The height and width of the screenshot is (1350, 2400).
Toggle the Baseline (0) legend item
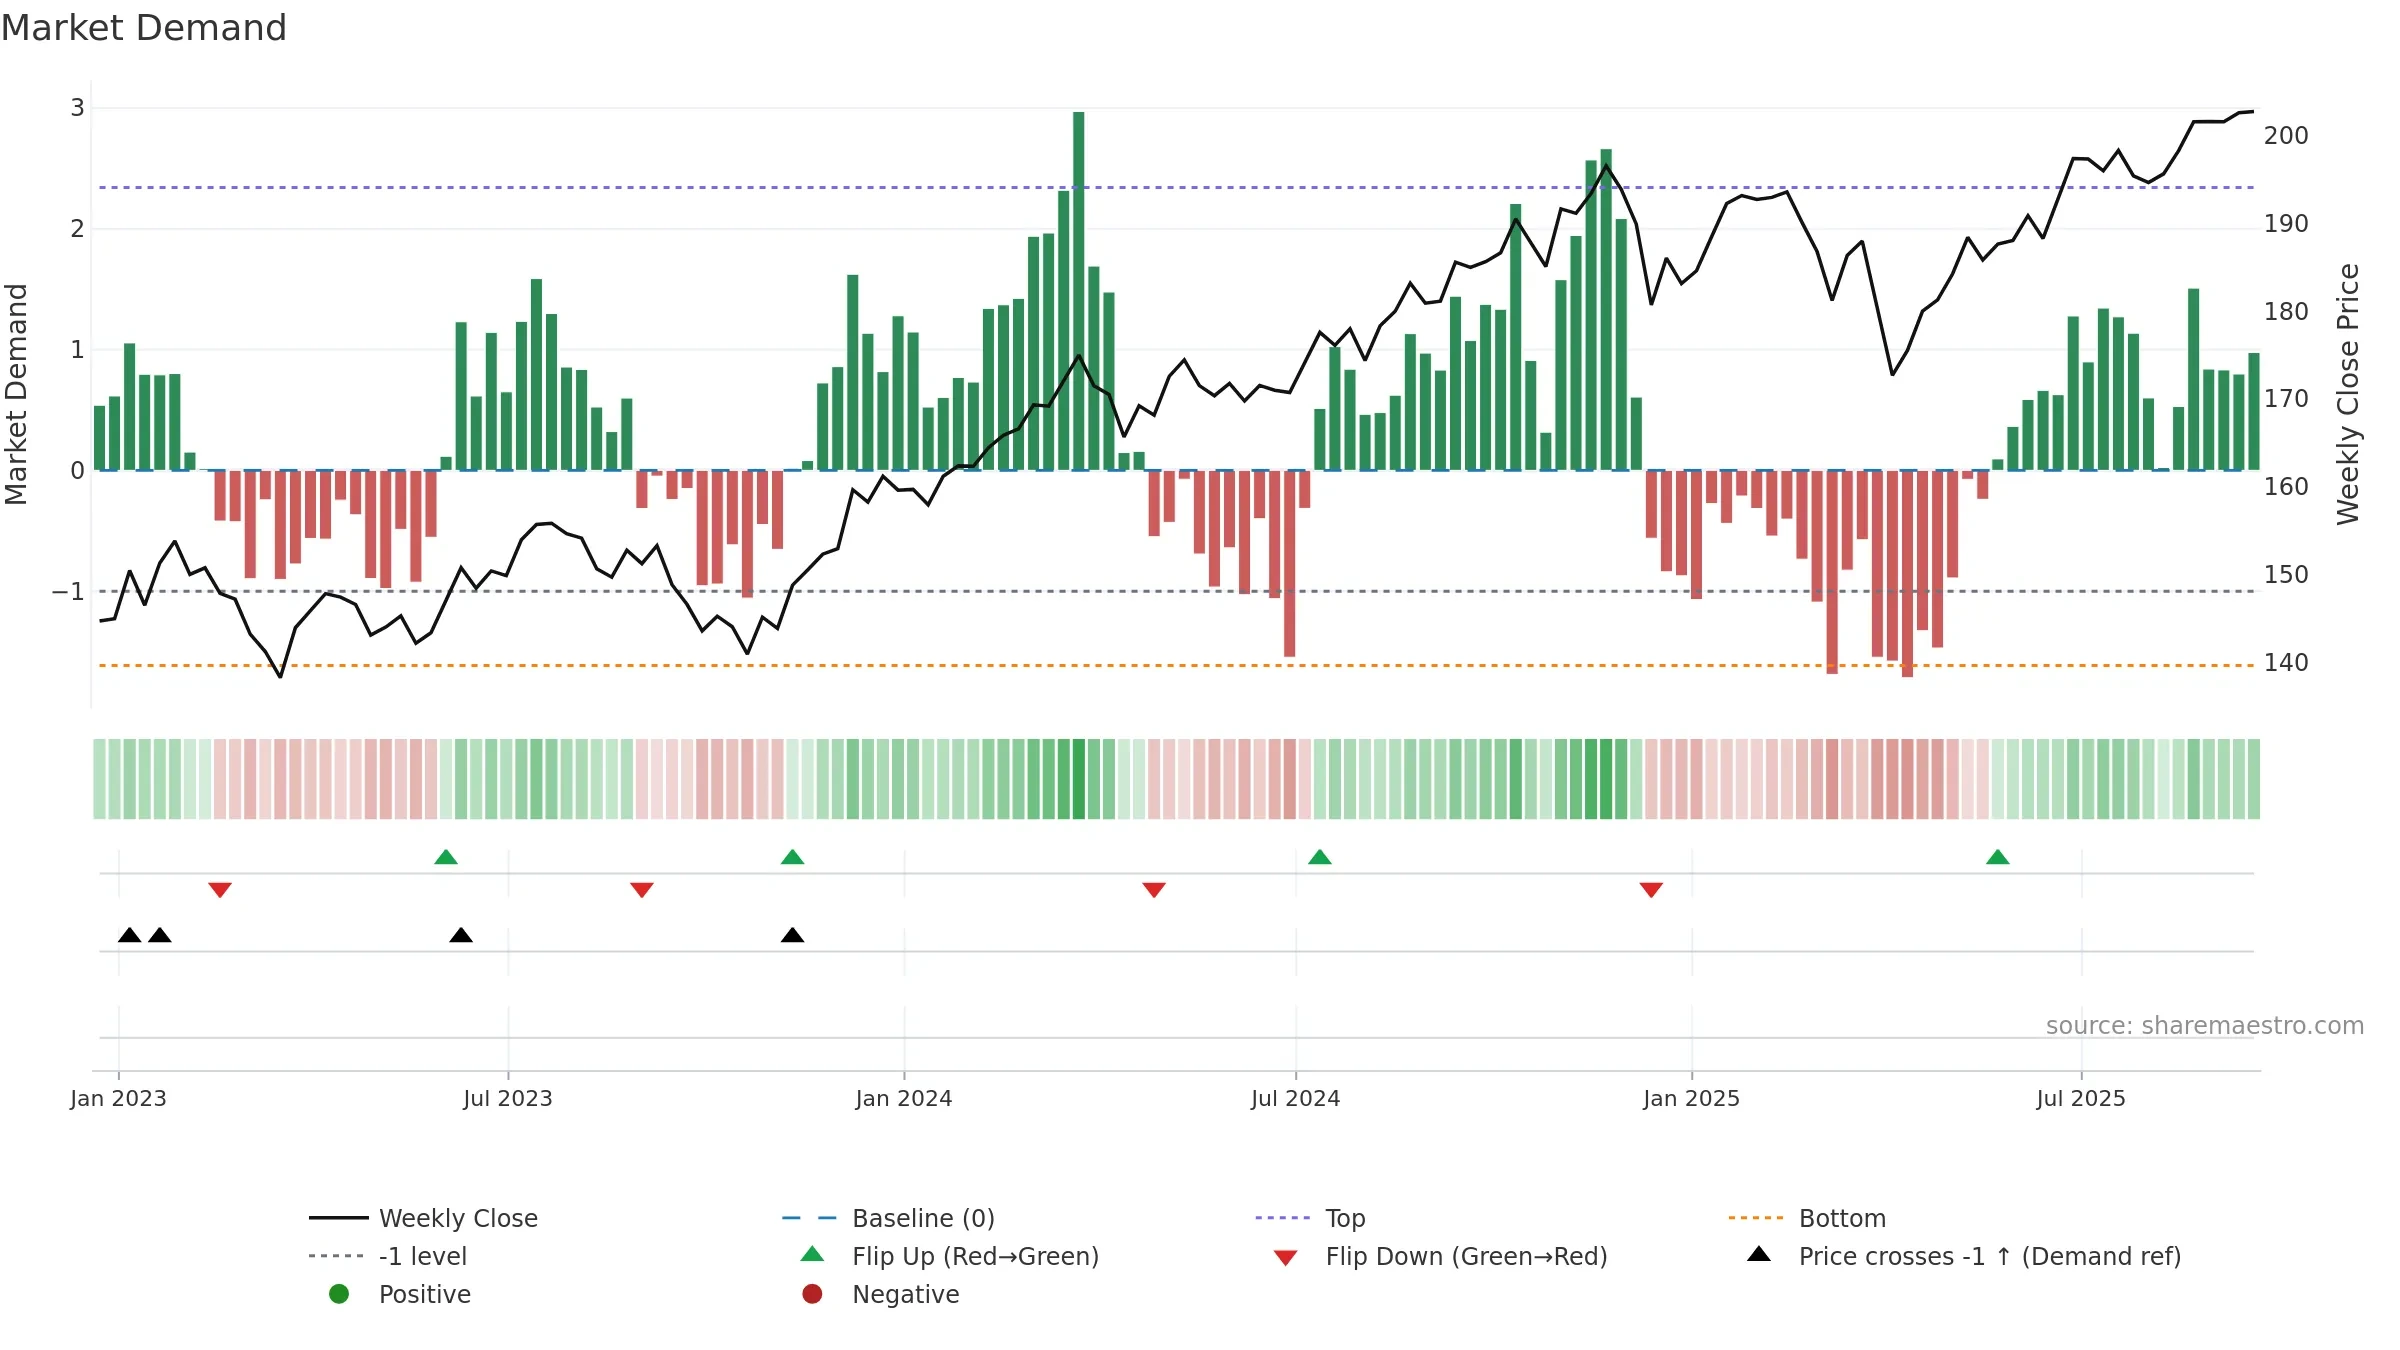click(888, 1218)
